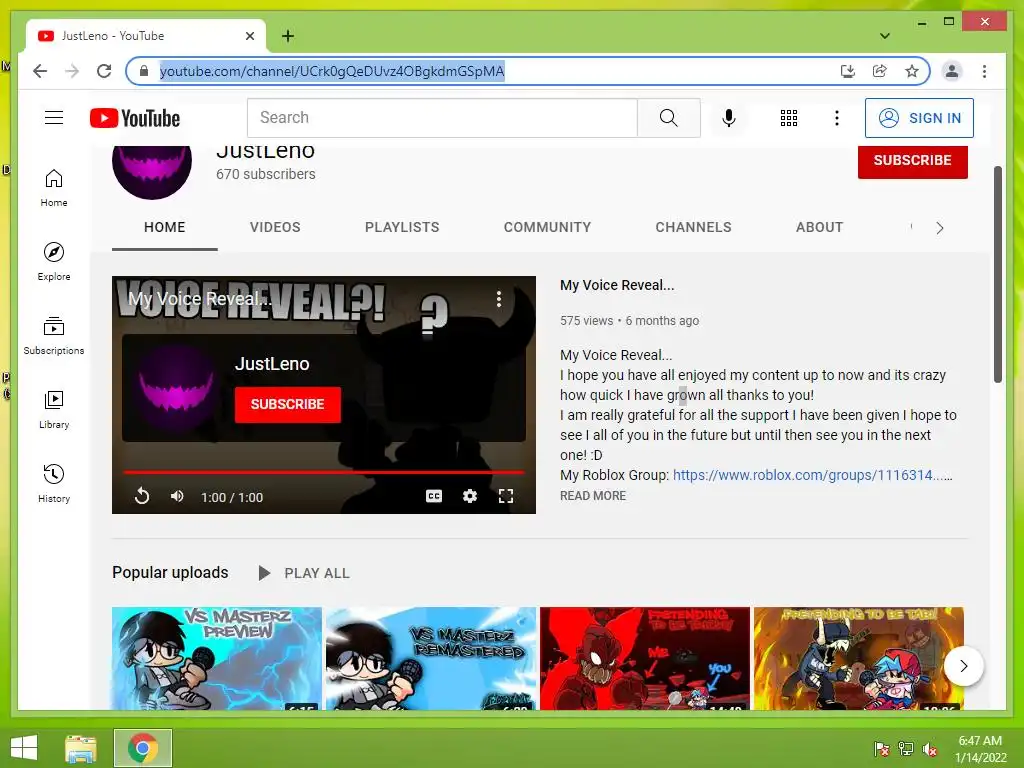Click the SIGN IN button
Viewport: 1024px width, 768px height.
pyautogui.click(x=920, y=118)
